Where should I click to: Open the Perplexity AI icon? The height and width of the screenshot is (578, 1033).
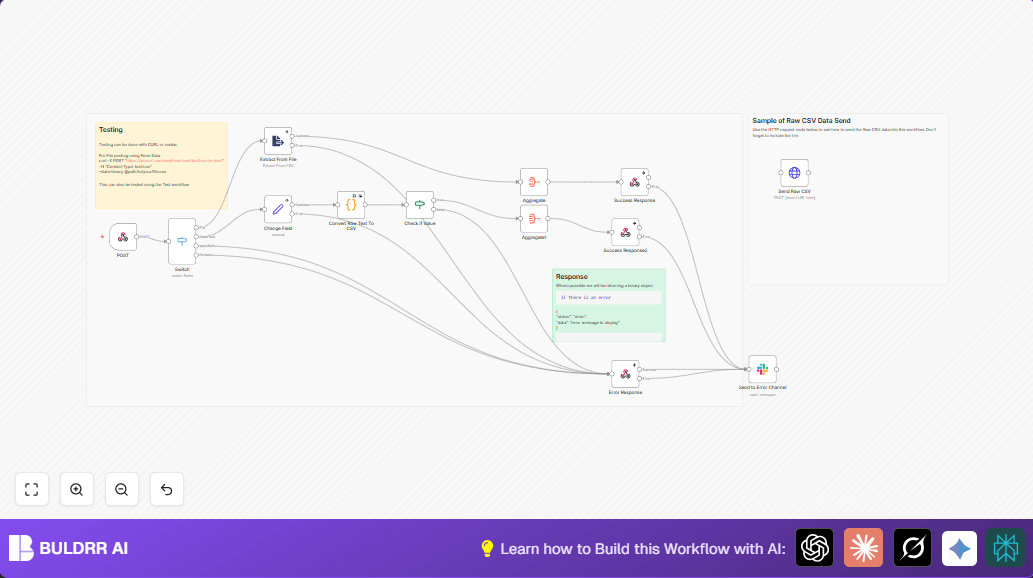point(1005,548)
